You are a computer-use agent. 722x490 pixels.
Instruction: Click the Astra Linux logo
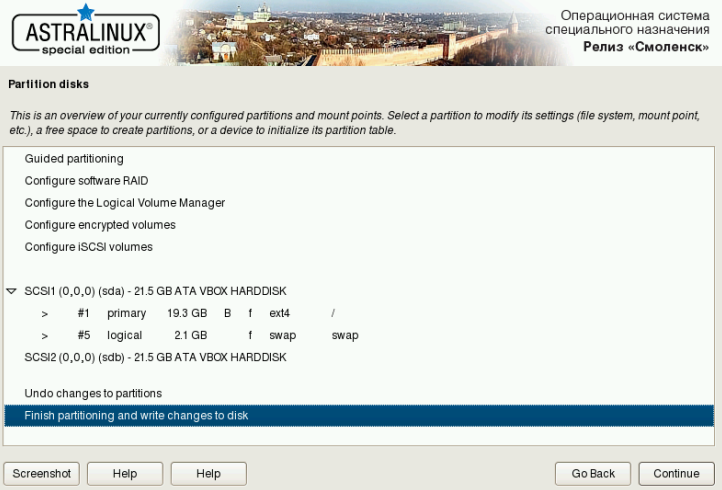[86, 31]
